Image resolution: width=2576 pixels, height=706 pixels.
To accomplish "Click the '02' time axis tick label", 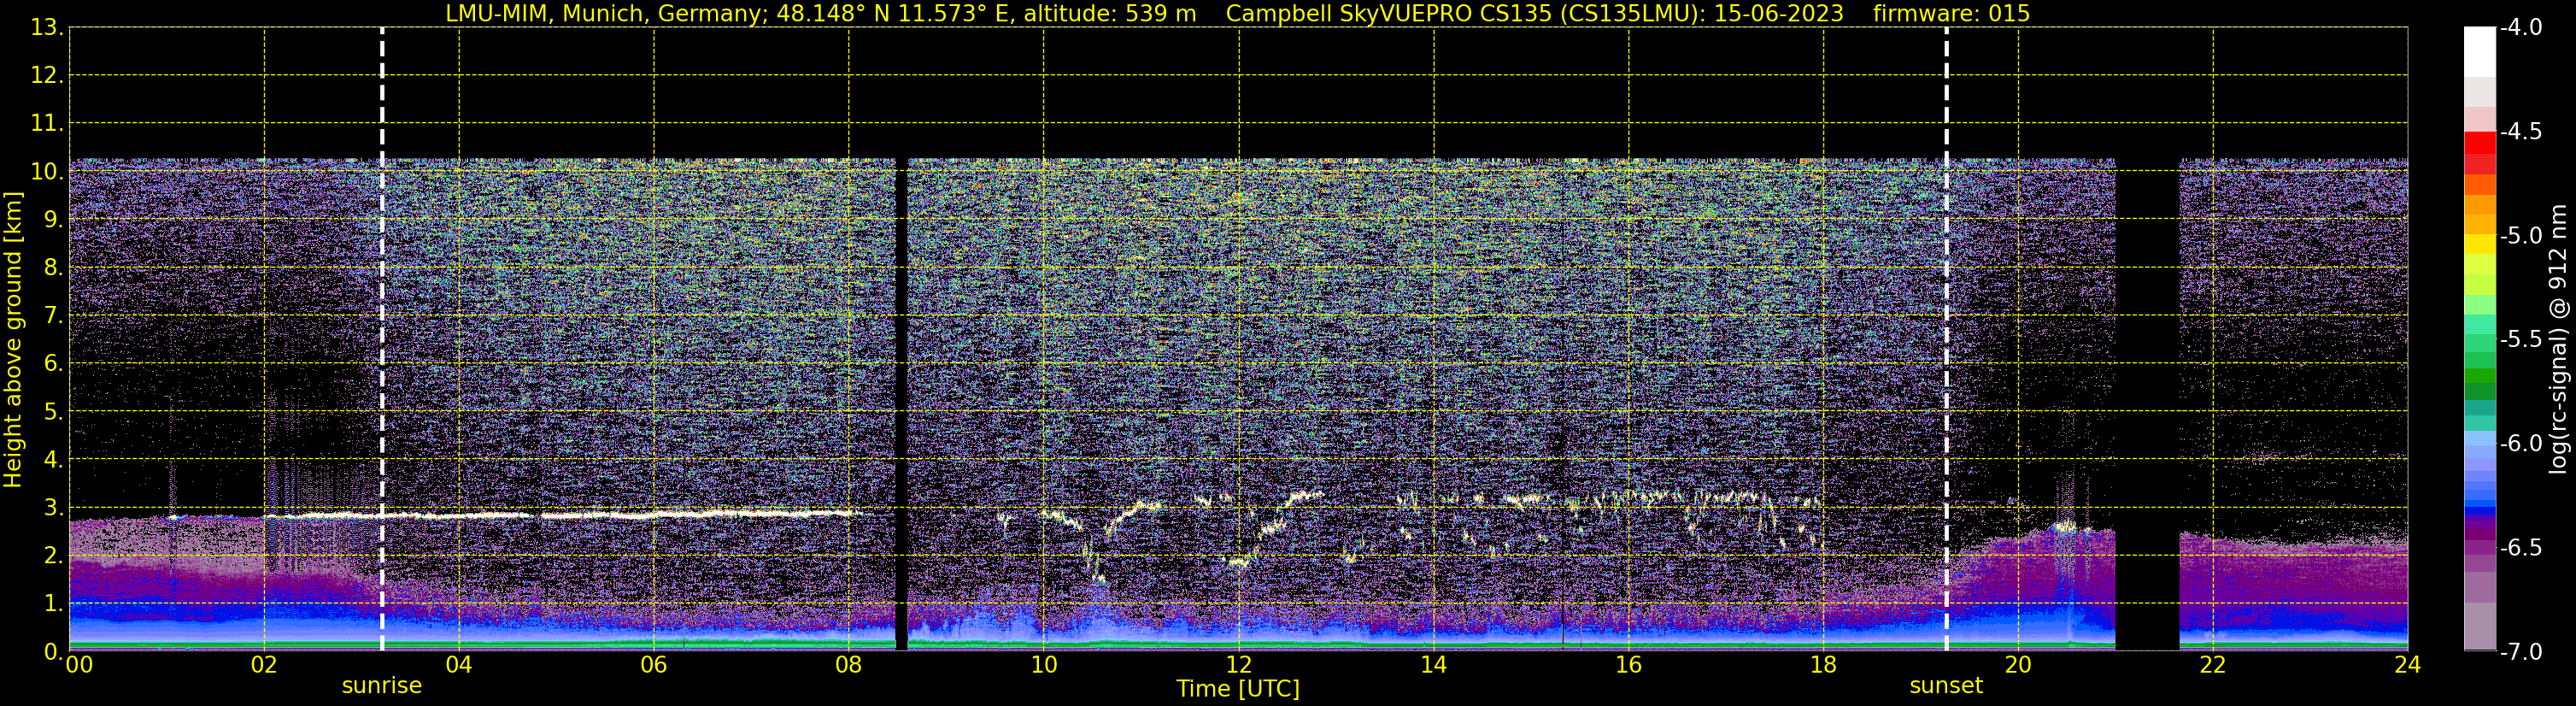I will click(x=264, y=665).
